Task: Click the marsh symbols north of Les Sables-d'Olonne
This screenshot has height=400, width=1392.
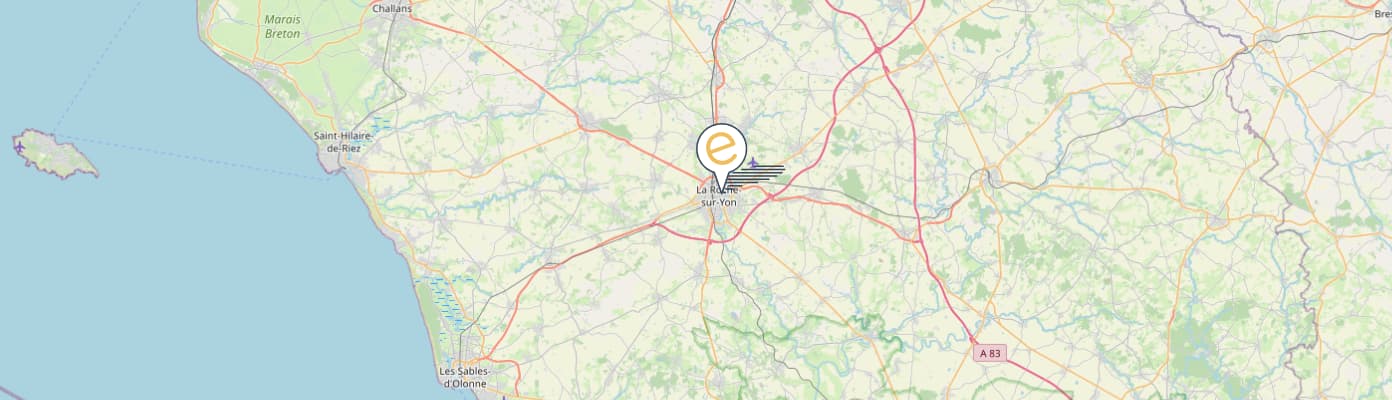Action: click(x=440, y=302)
